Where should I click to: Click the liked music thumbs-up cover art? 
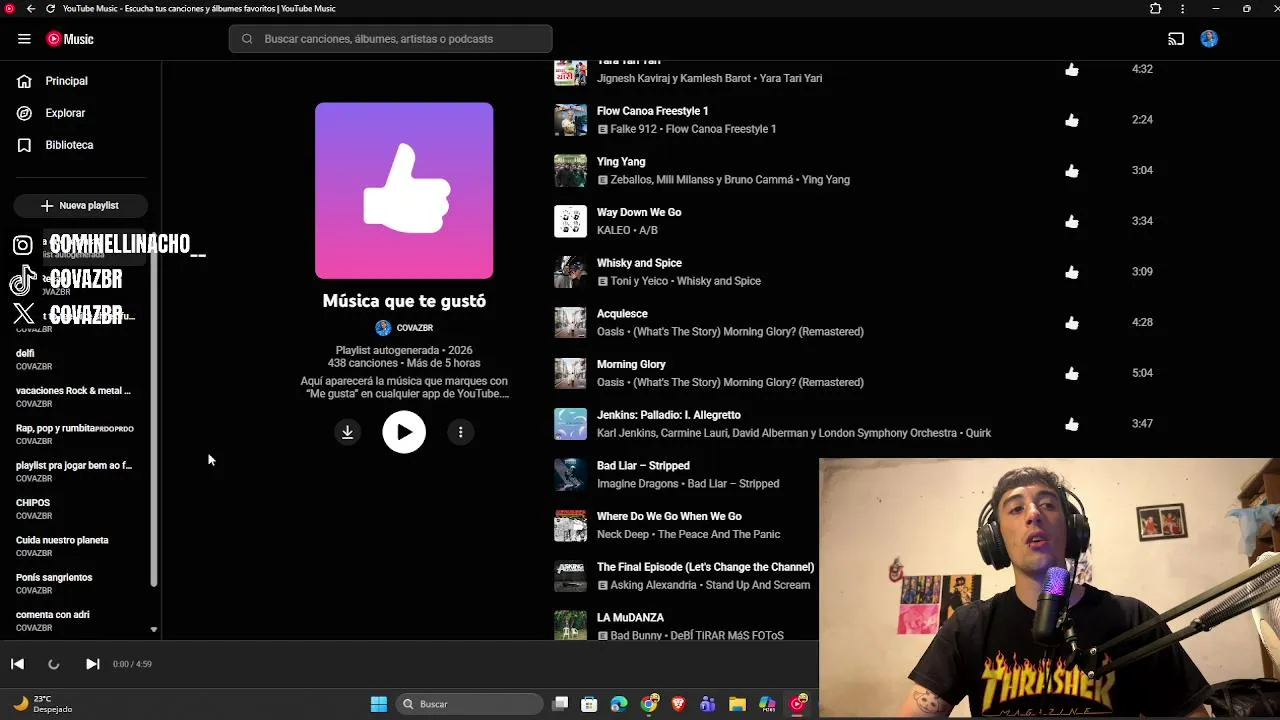[404, 190]
